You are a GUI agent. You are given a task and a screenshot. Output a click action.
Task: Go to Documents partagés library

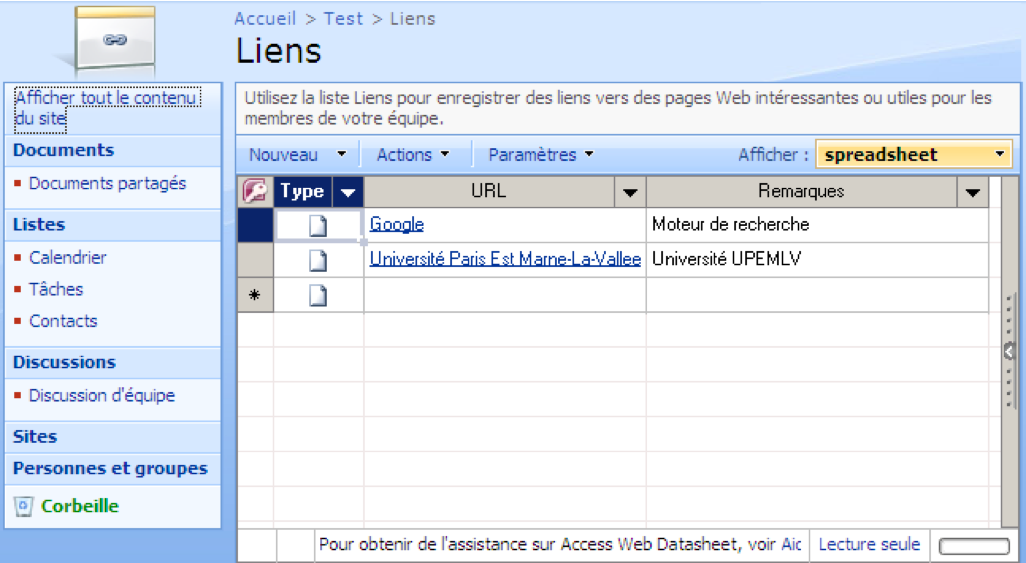click(107, 184)
